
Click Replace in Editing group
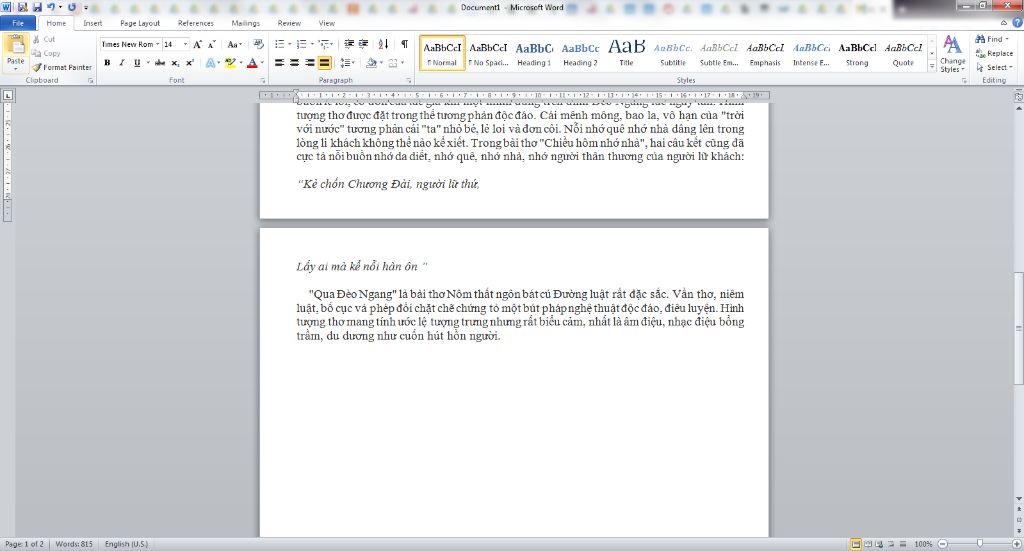pos(994,54)
